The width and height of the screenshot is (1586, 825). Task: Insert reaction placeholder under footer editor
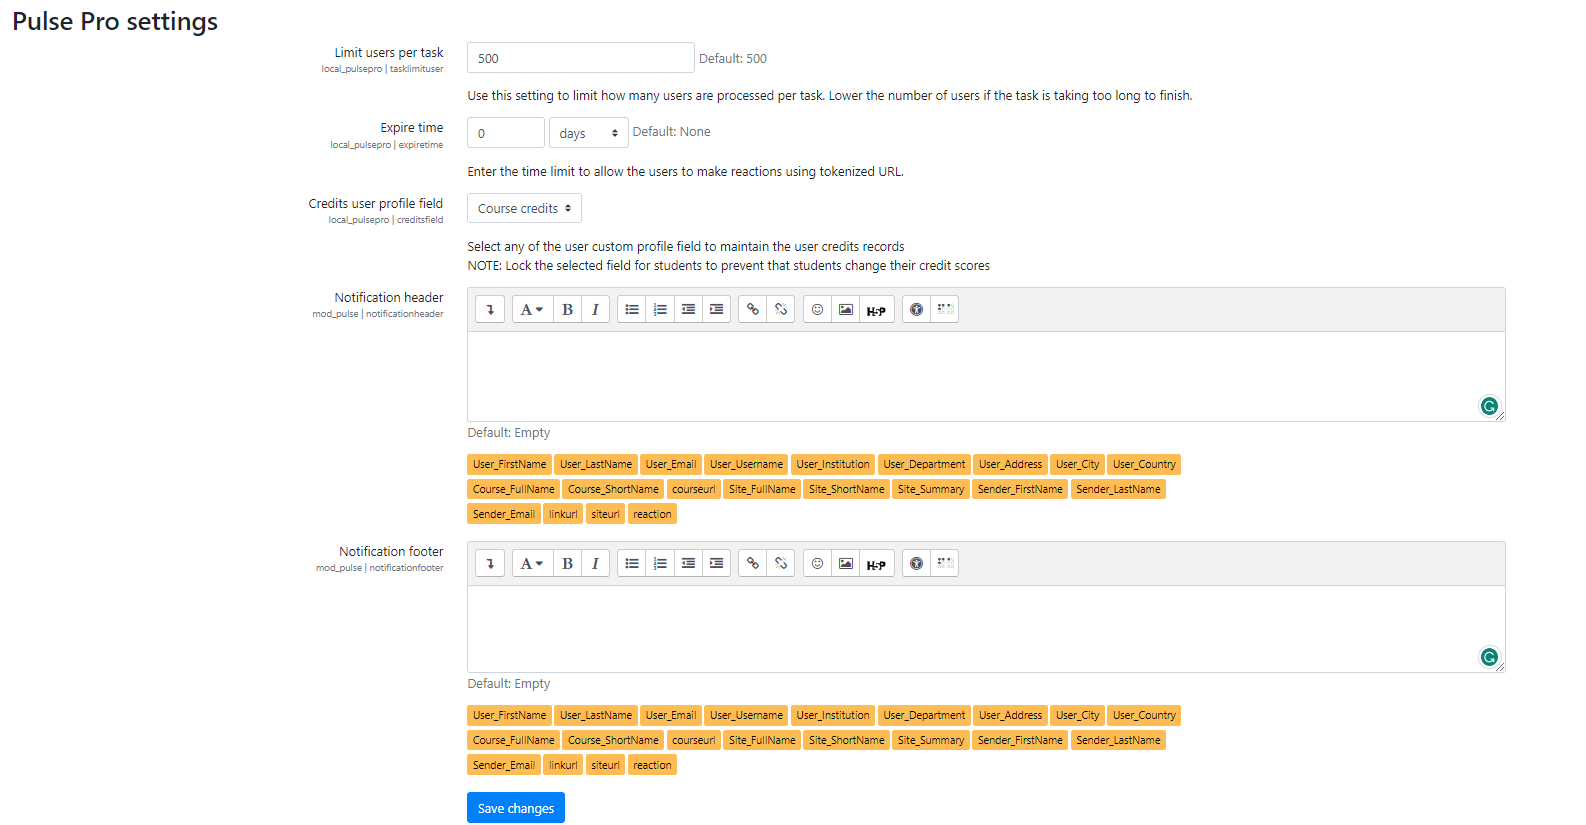[x=652, y=766]
